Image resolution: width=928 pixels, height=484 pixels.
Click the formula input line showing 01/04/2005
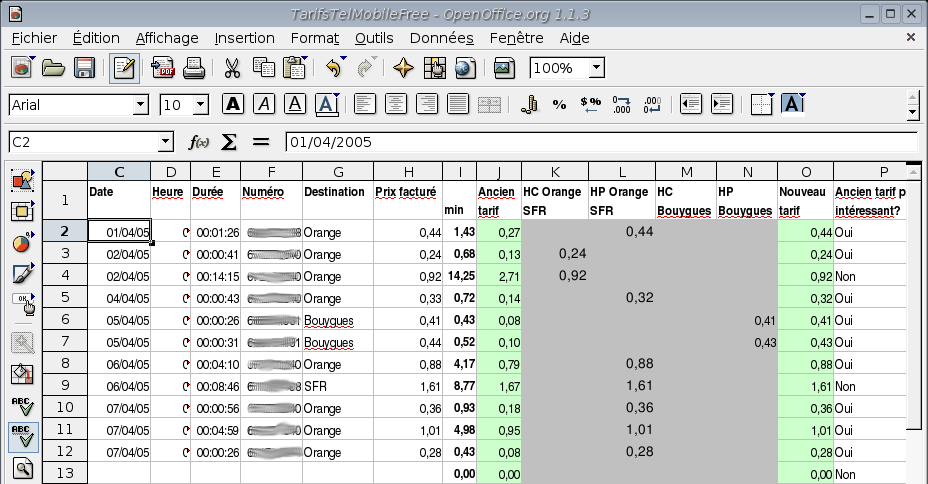tap(601, 142)
